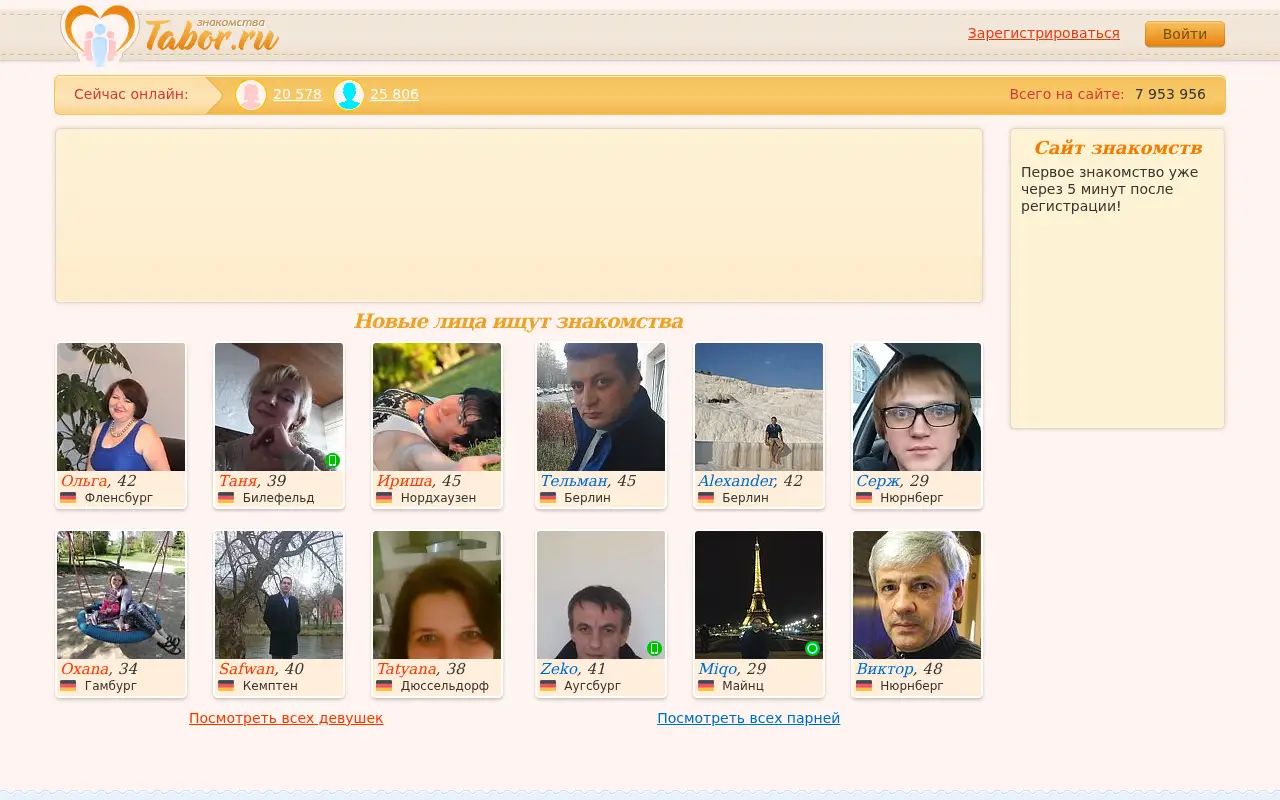Click the German flag beside Билефельд
This screenshot has height=800, width=1280.
(226, 498)
